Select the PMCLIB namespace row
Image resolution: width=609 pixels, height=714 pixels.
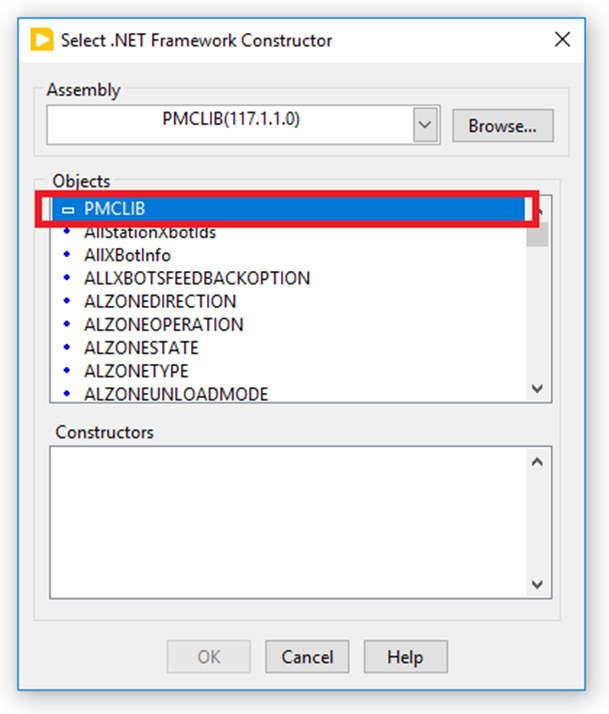coord(115,209)
